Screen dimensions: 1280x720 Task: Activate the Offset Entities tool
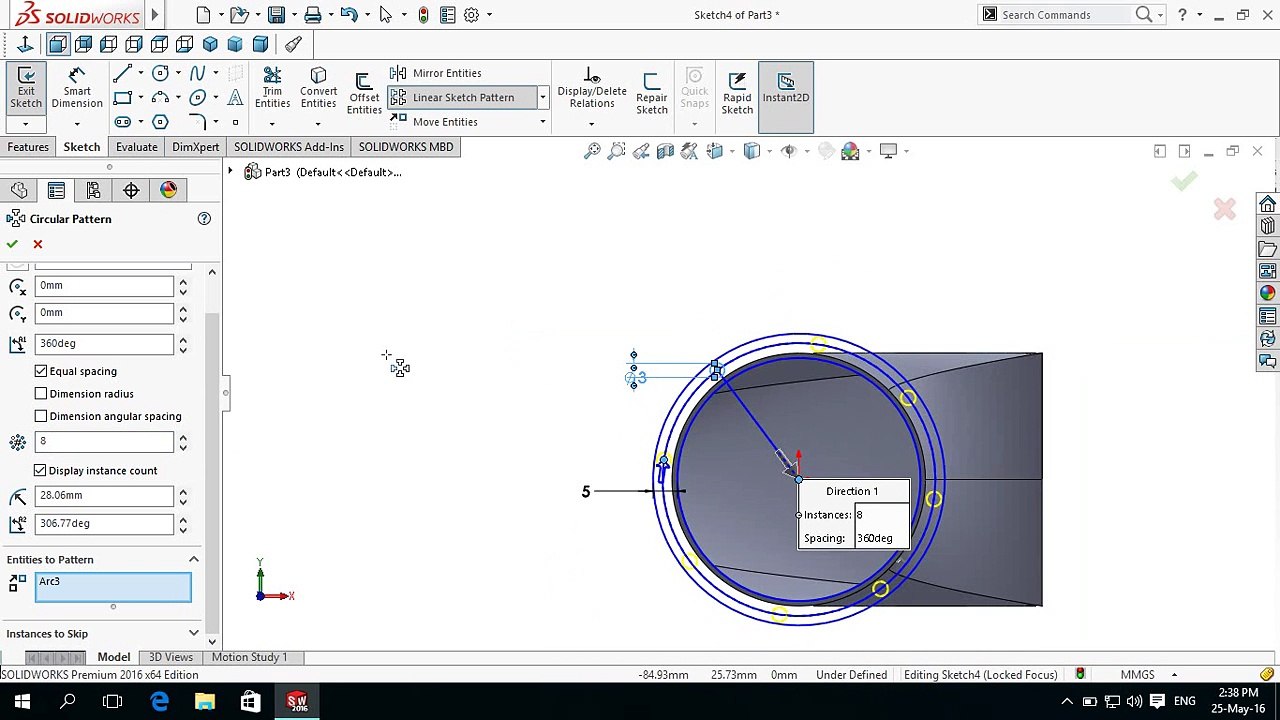tap(364, 95)
